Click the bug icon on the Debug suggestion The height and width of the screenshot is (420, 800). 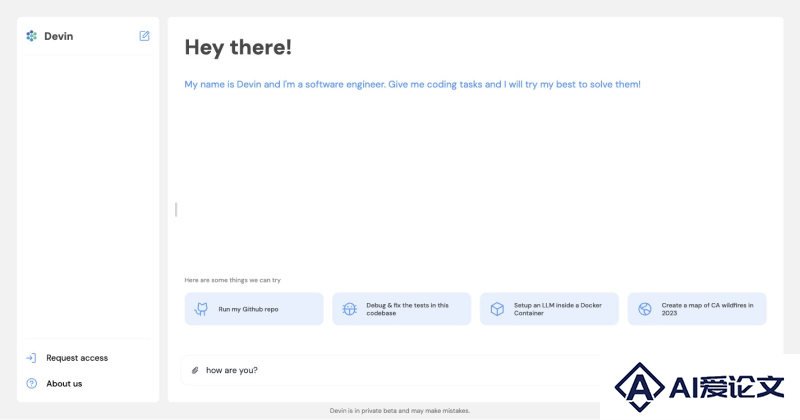click(349, 309)
